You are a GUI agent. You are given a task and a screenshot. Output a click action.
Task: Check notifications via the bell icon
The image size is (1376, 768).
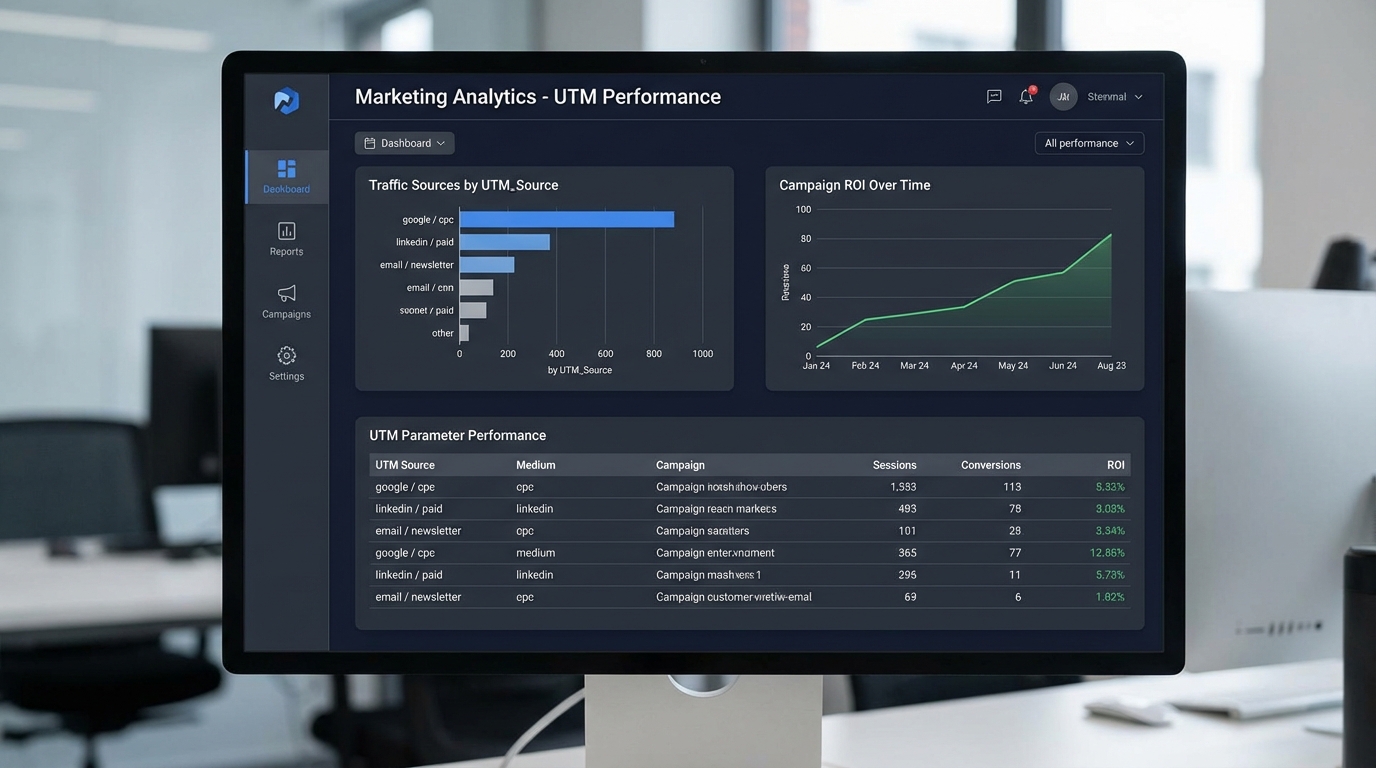pyautogui.click(x=1025, y=96)
